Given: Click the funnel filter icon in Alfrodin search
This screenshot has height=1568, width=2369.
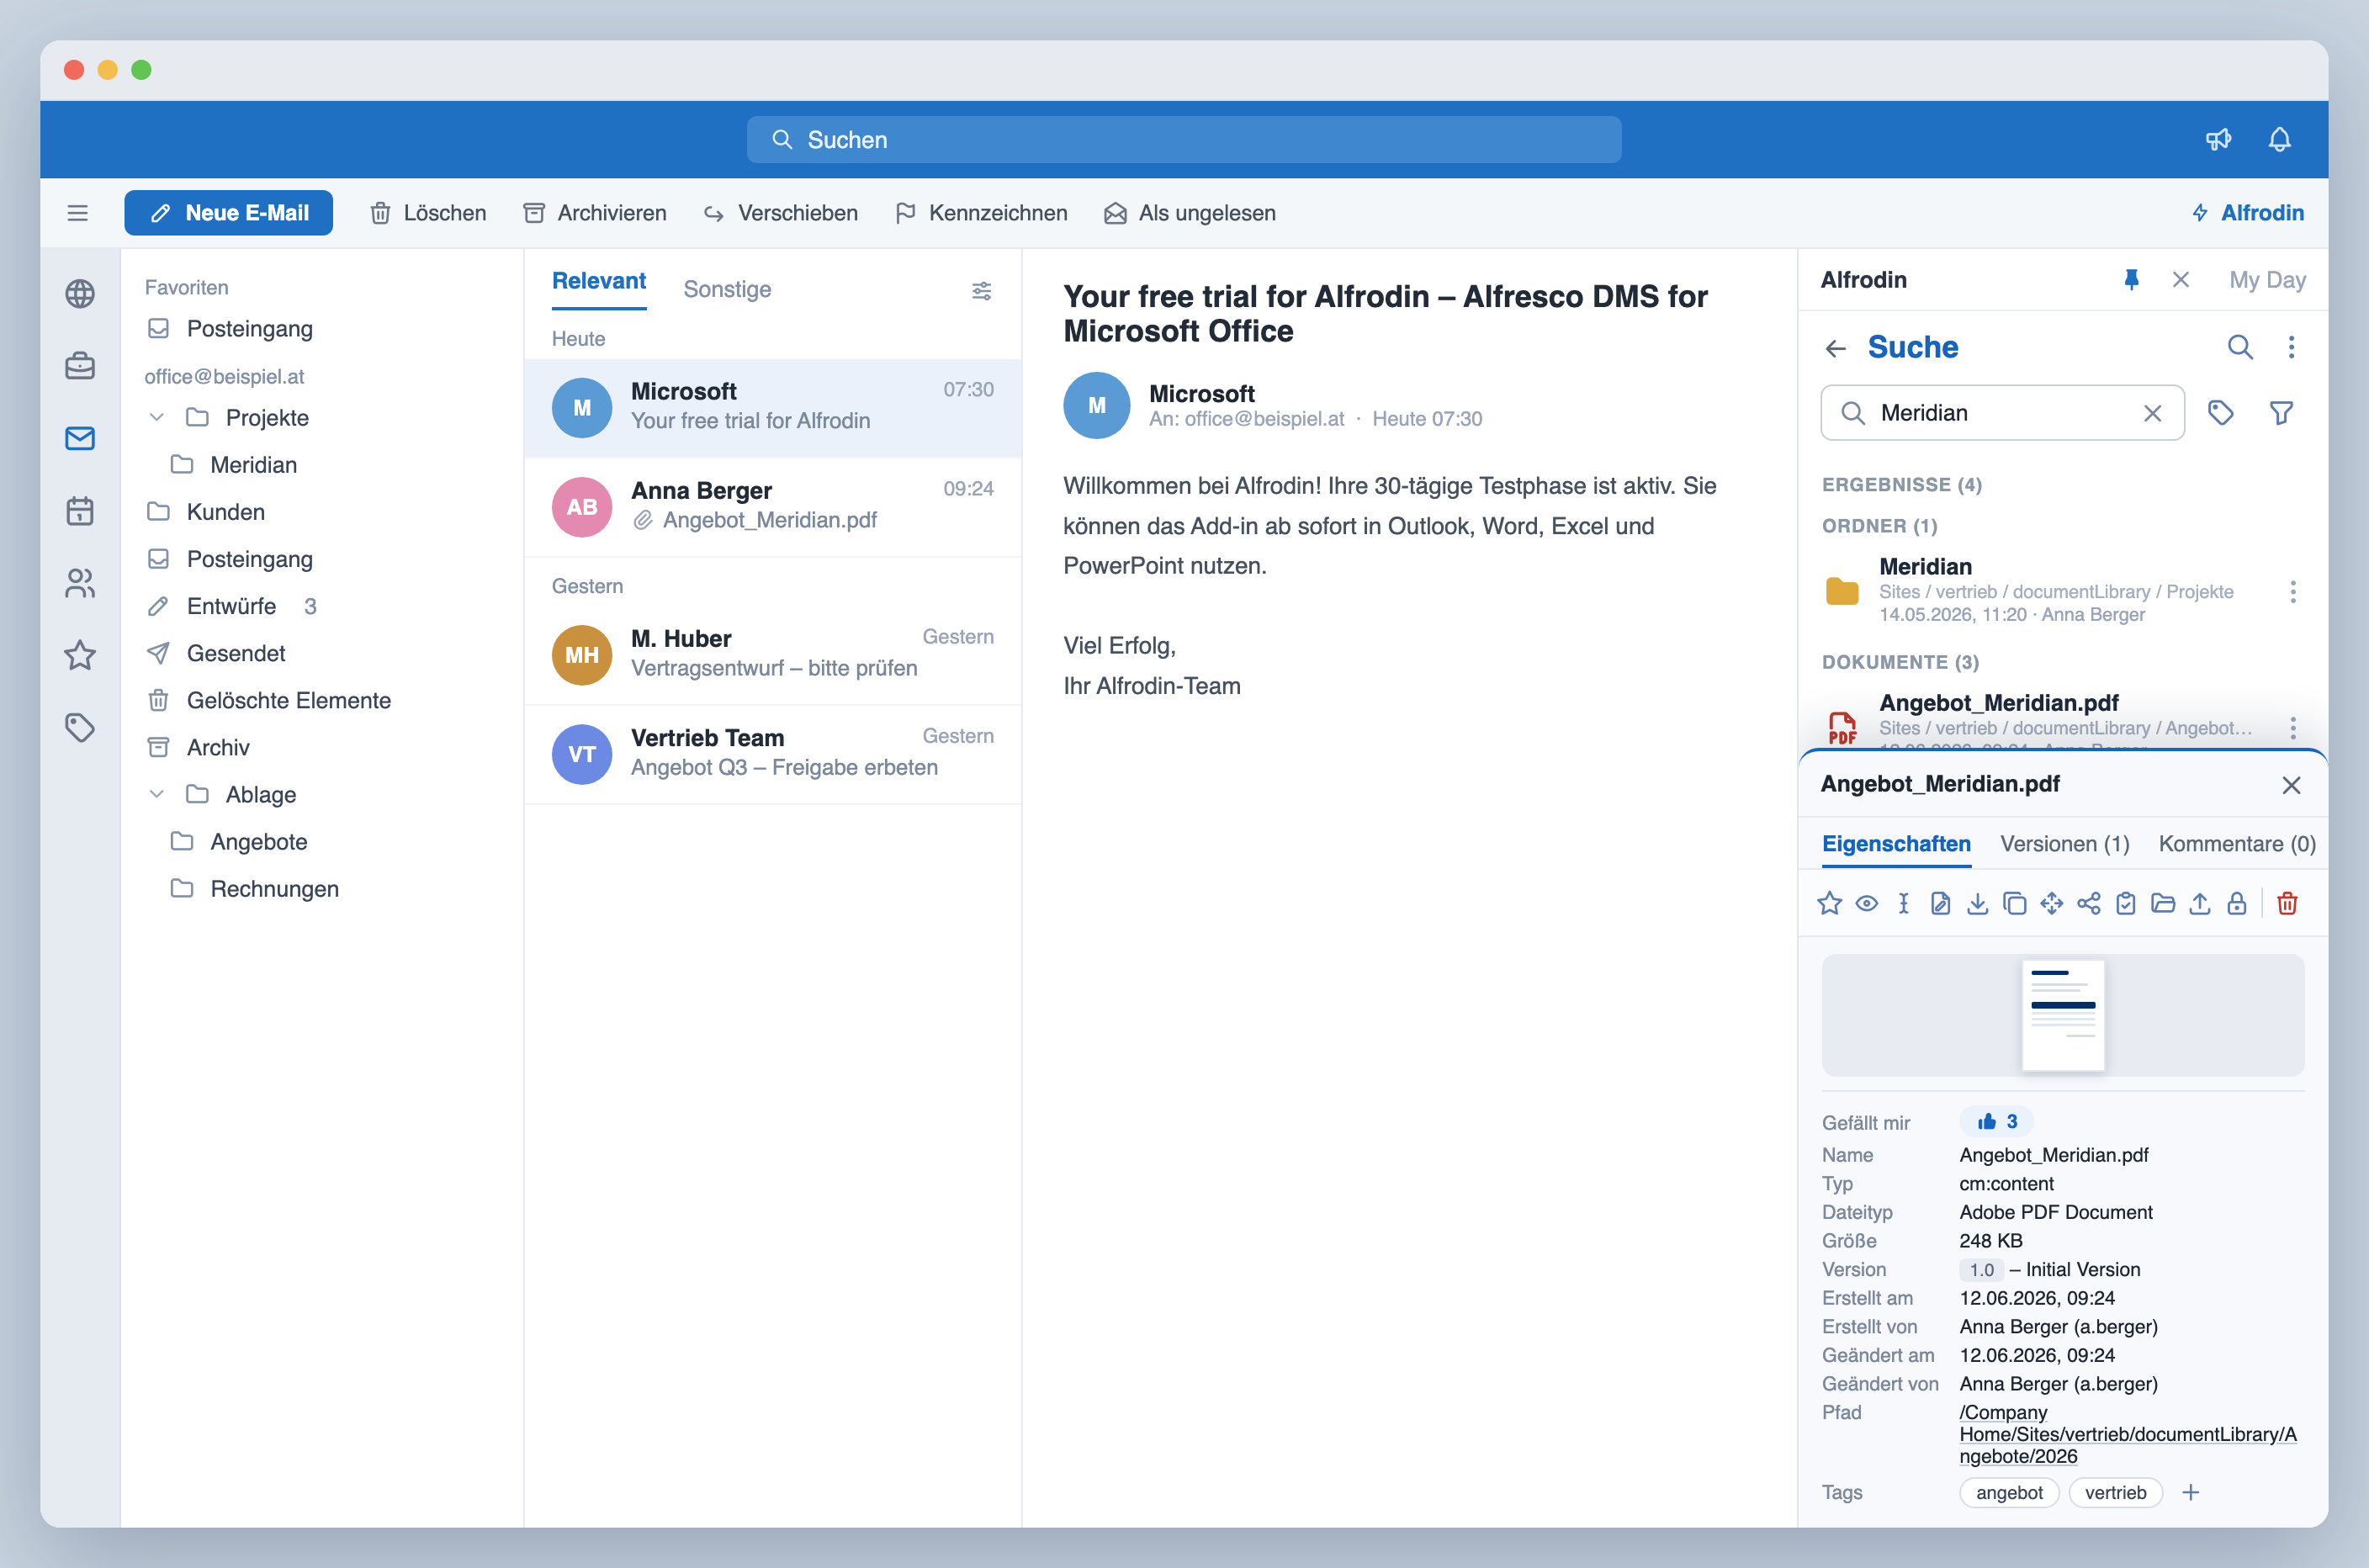Looking at the screenshot, I should [2281, 413].
